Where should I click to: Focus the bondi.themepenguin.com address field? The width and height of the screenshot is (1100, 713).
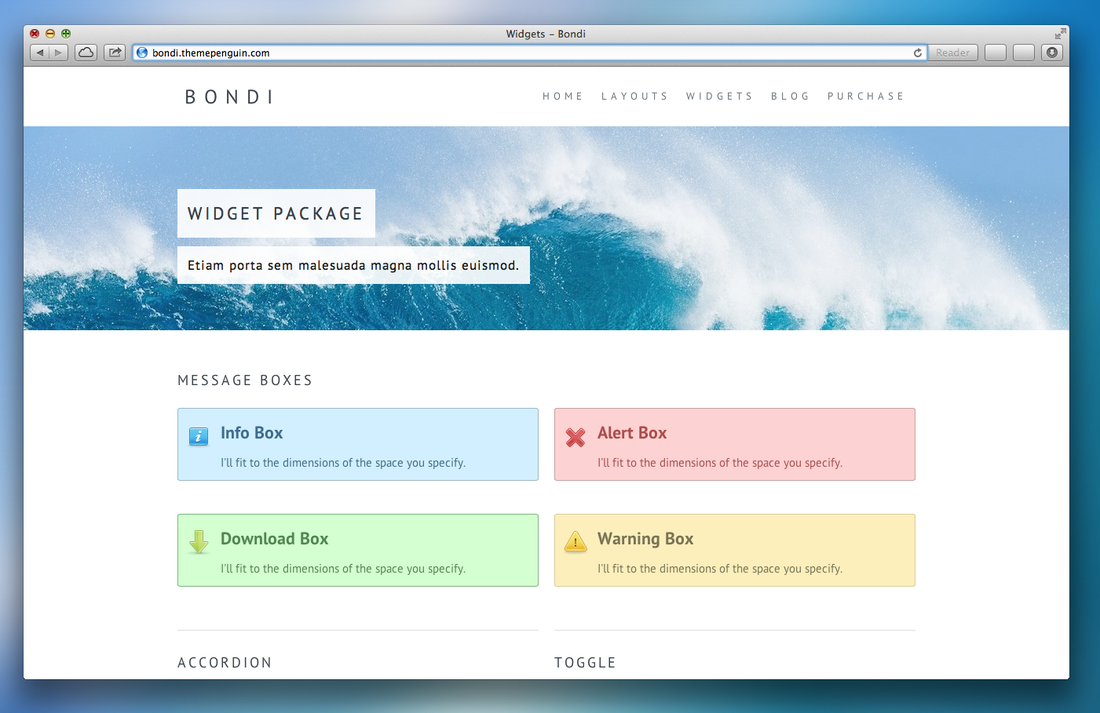tap(530, 53)
